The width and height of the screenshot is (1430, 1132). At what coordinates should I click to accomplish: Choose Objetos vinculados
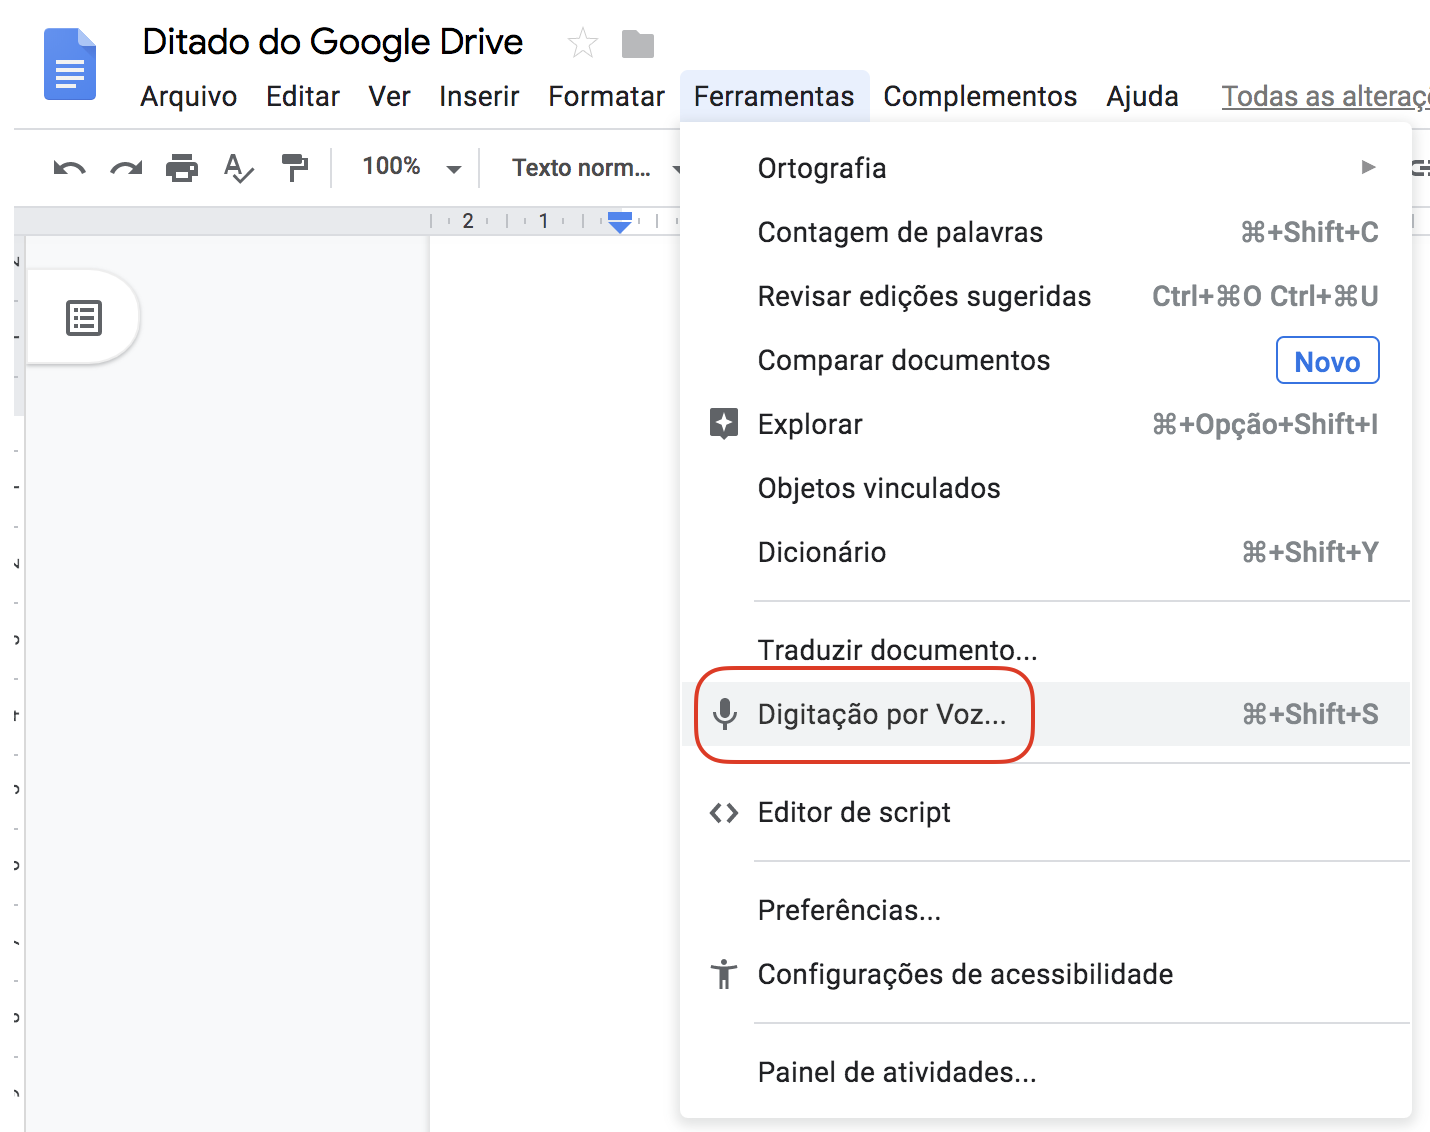coord(1045,488)
